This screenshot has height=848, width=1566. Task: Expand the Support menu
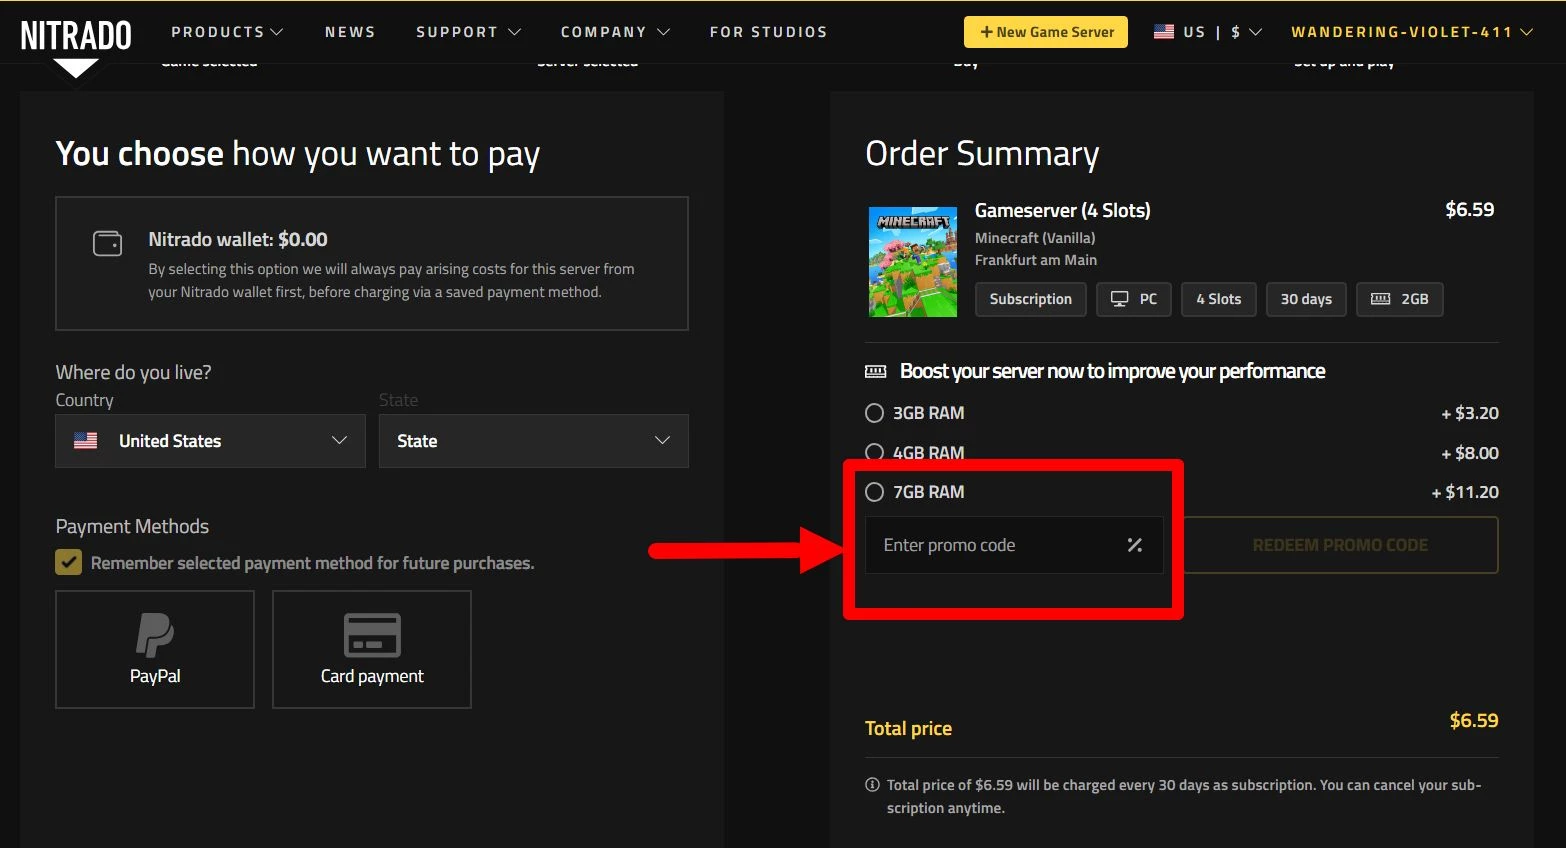pos(468,32)
